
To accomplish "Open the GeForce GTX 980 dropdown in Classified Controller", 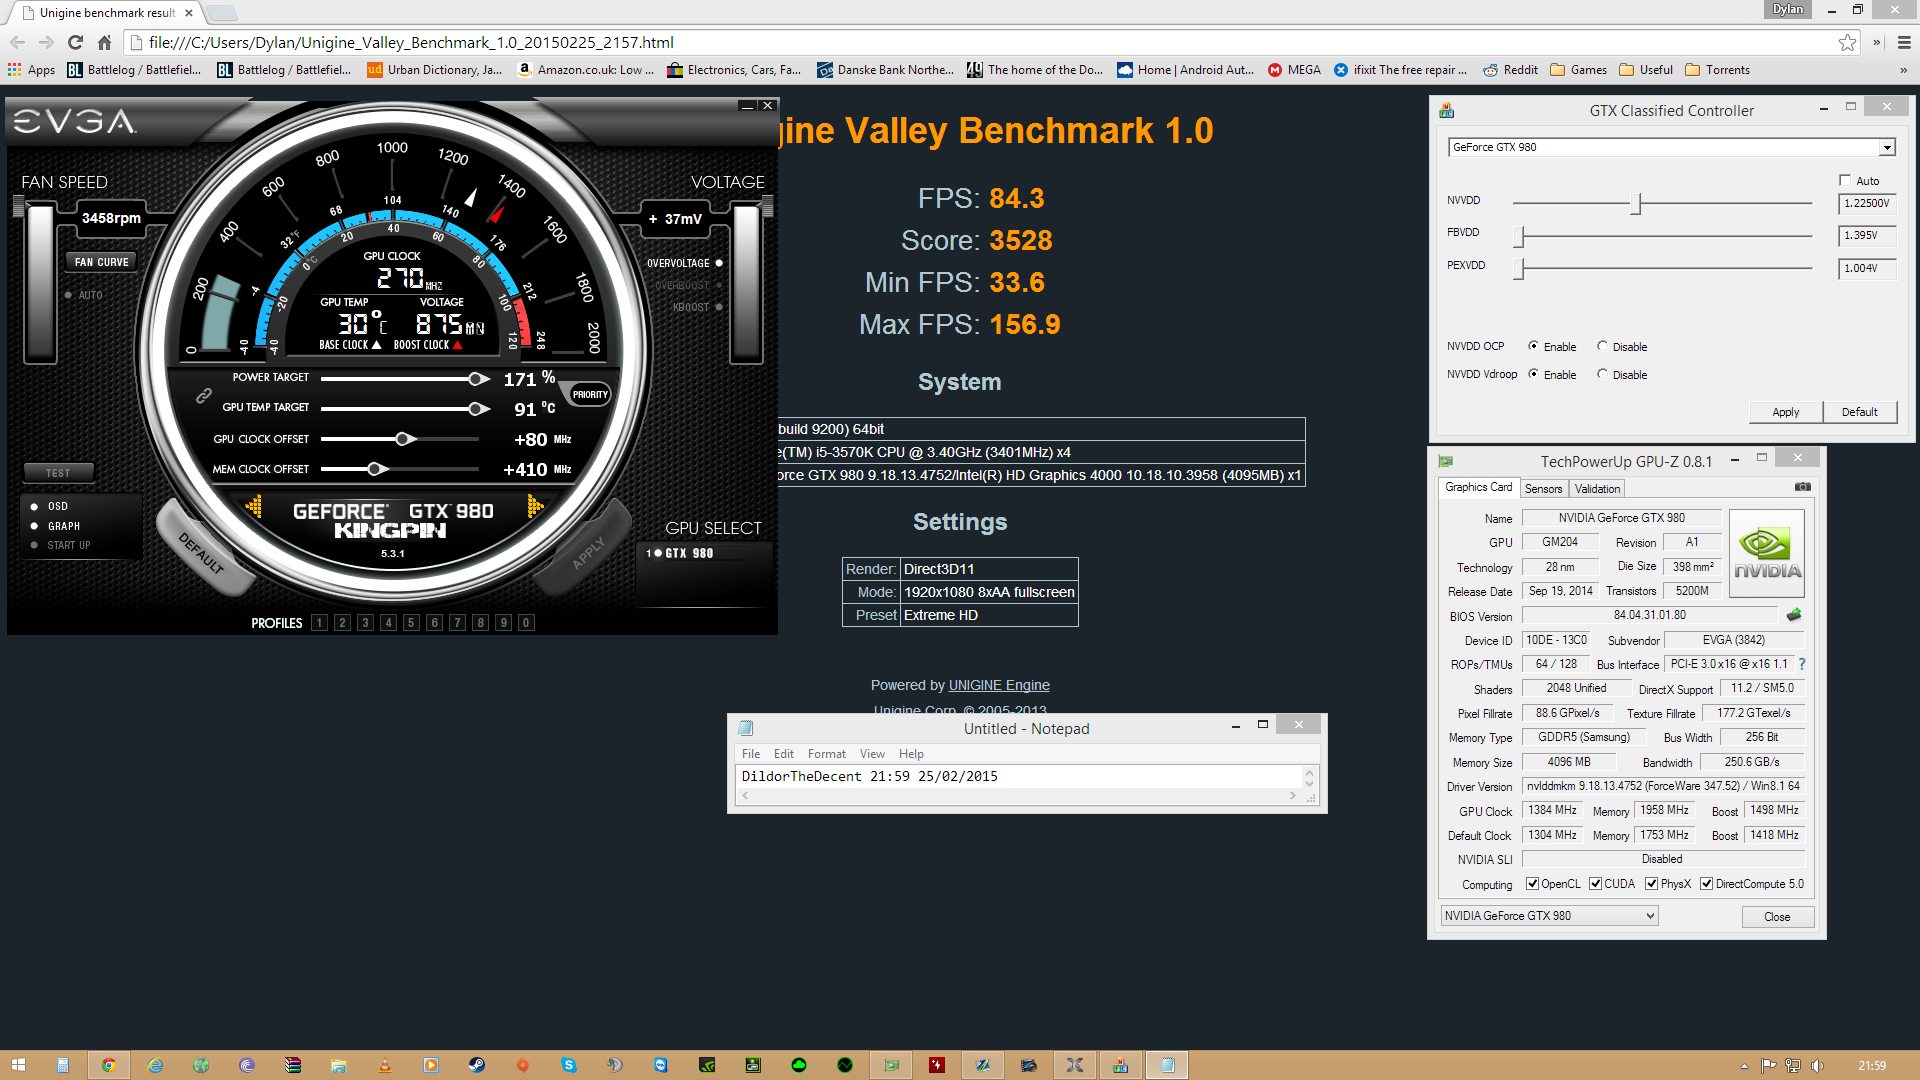I will coord(1886,148).
